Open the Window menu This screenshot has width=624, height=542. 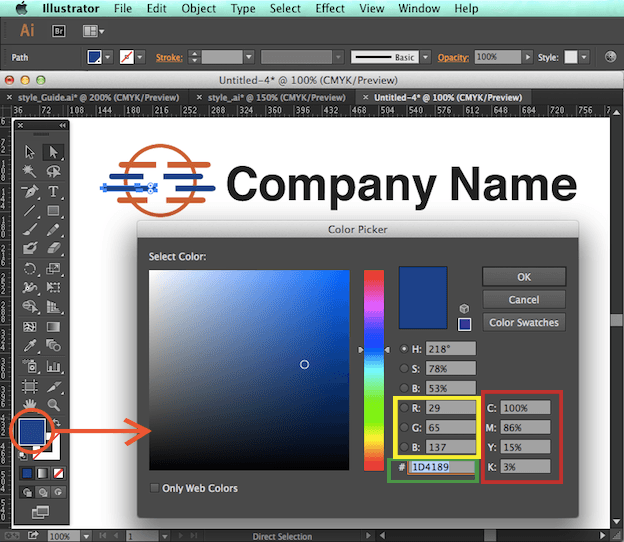(x=419, y=8)
